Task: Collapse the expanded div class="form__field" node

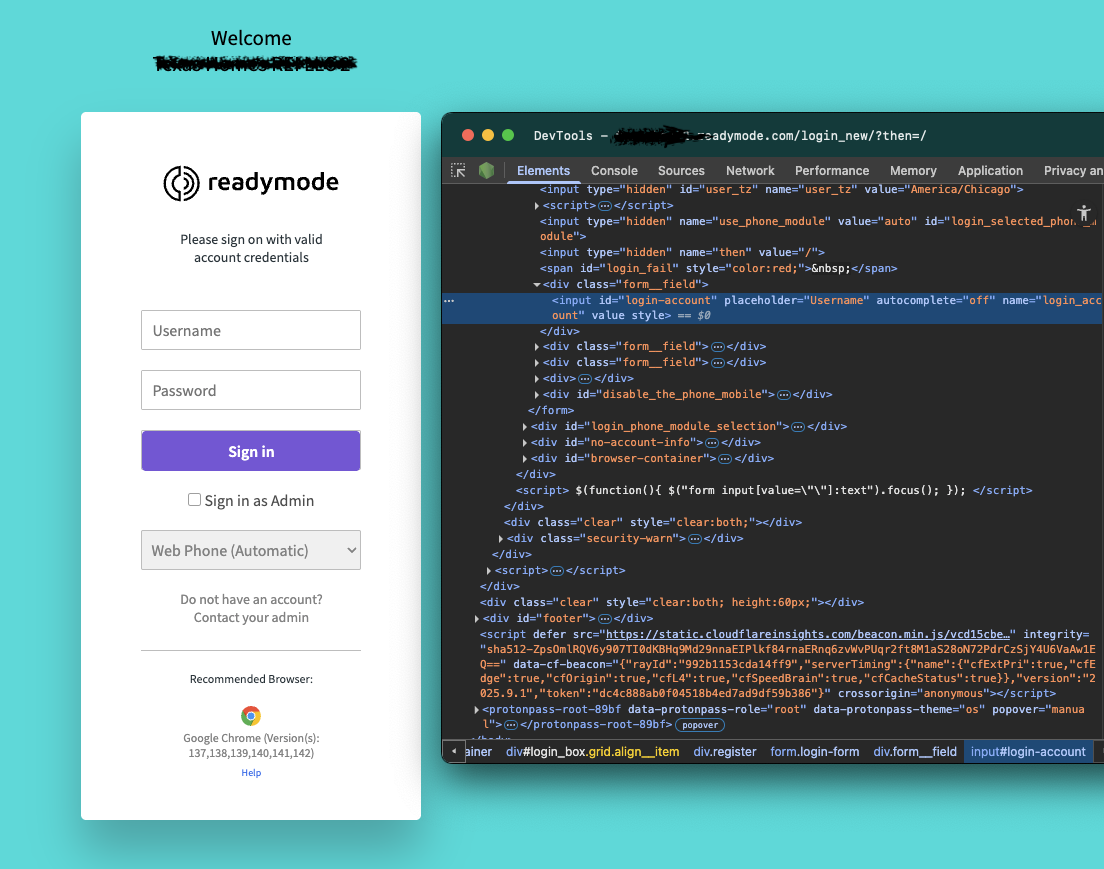Action: click(x=537, y=285)
